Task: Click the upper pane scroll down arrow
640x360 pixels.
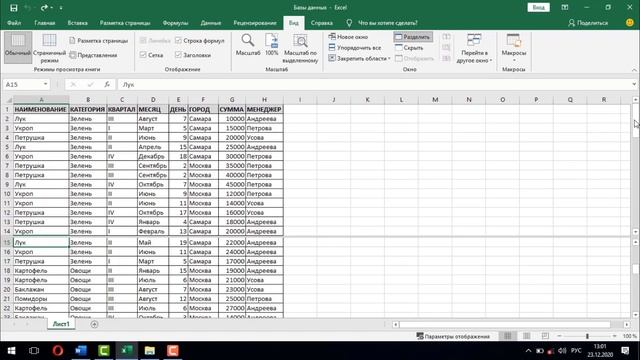Action: (636, 231)
